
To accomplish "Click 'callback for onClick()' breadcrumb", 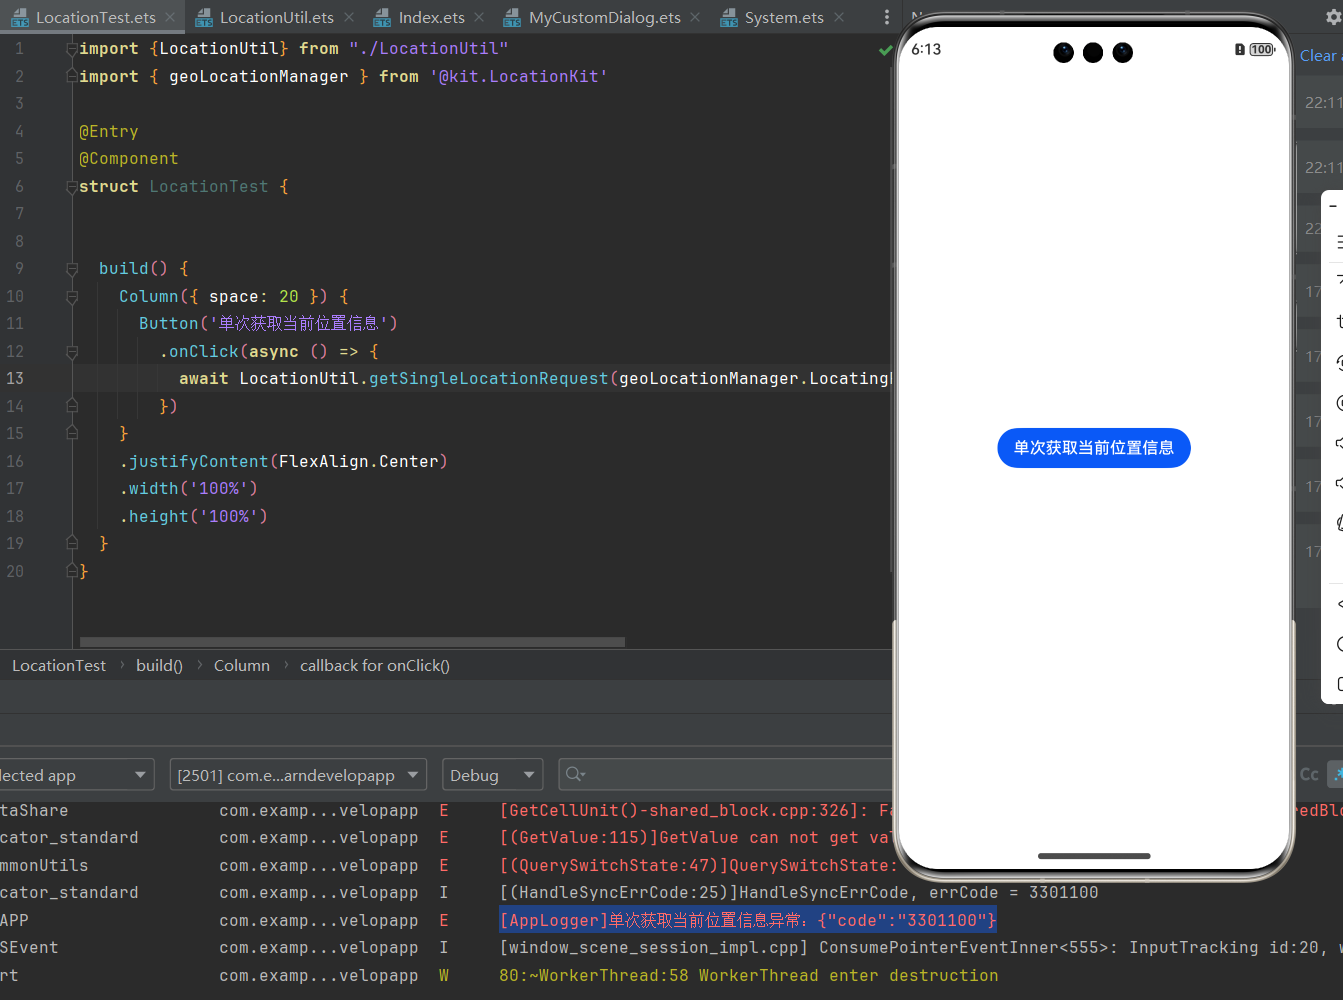I will [375, 665].
